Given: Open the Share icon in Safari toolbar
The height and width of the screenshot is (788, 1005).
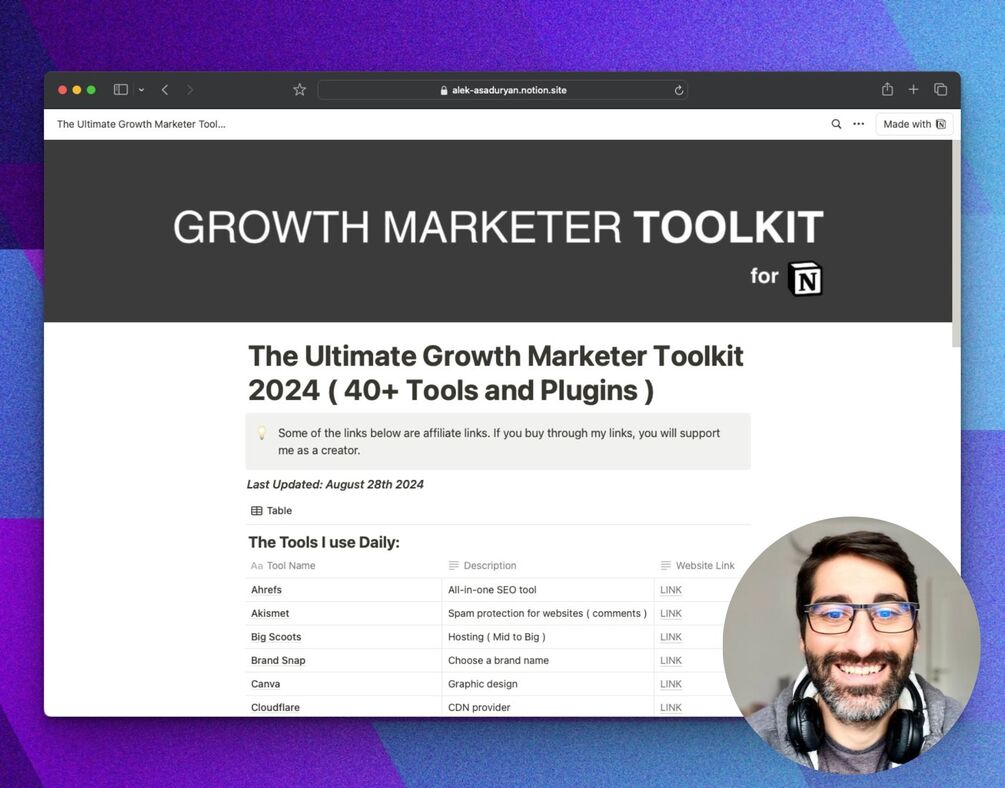Looking at the screenshot, I should [x=887, y=89].
